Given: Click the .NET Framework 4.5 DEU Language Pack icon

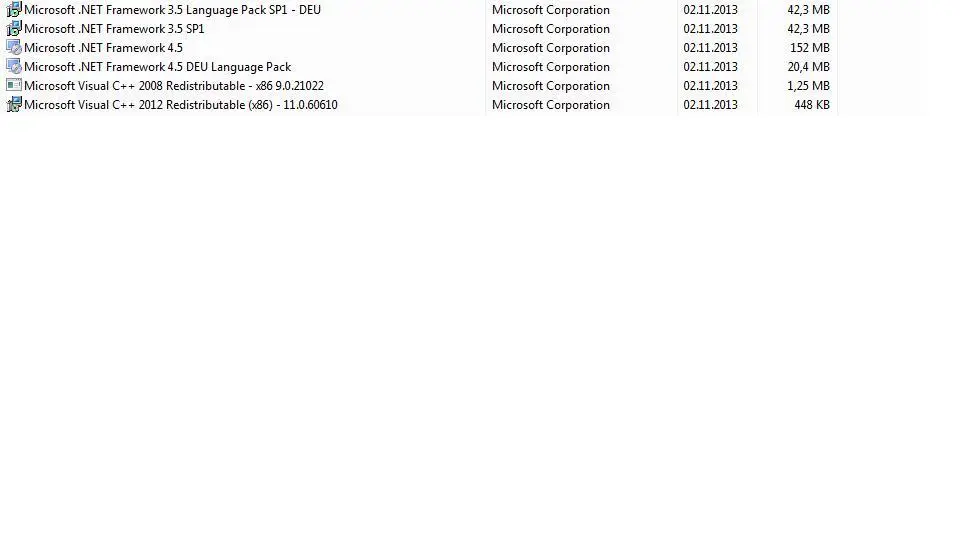Looking at the screenshot, I should (13, 67).
